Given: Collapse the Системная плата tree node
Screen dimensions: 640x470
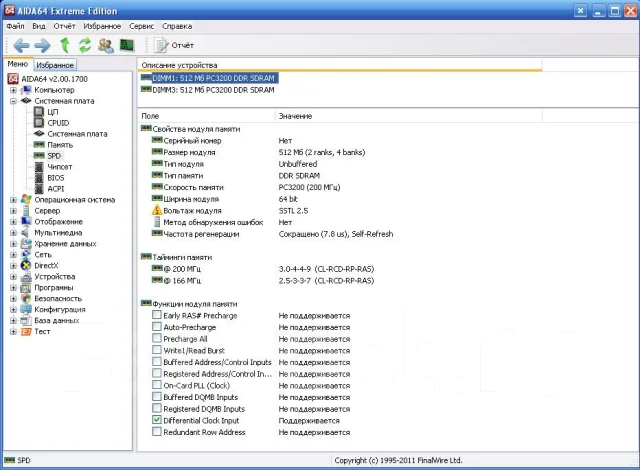Looking at the screenshot, I should 13,101.
